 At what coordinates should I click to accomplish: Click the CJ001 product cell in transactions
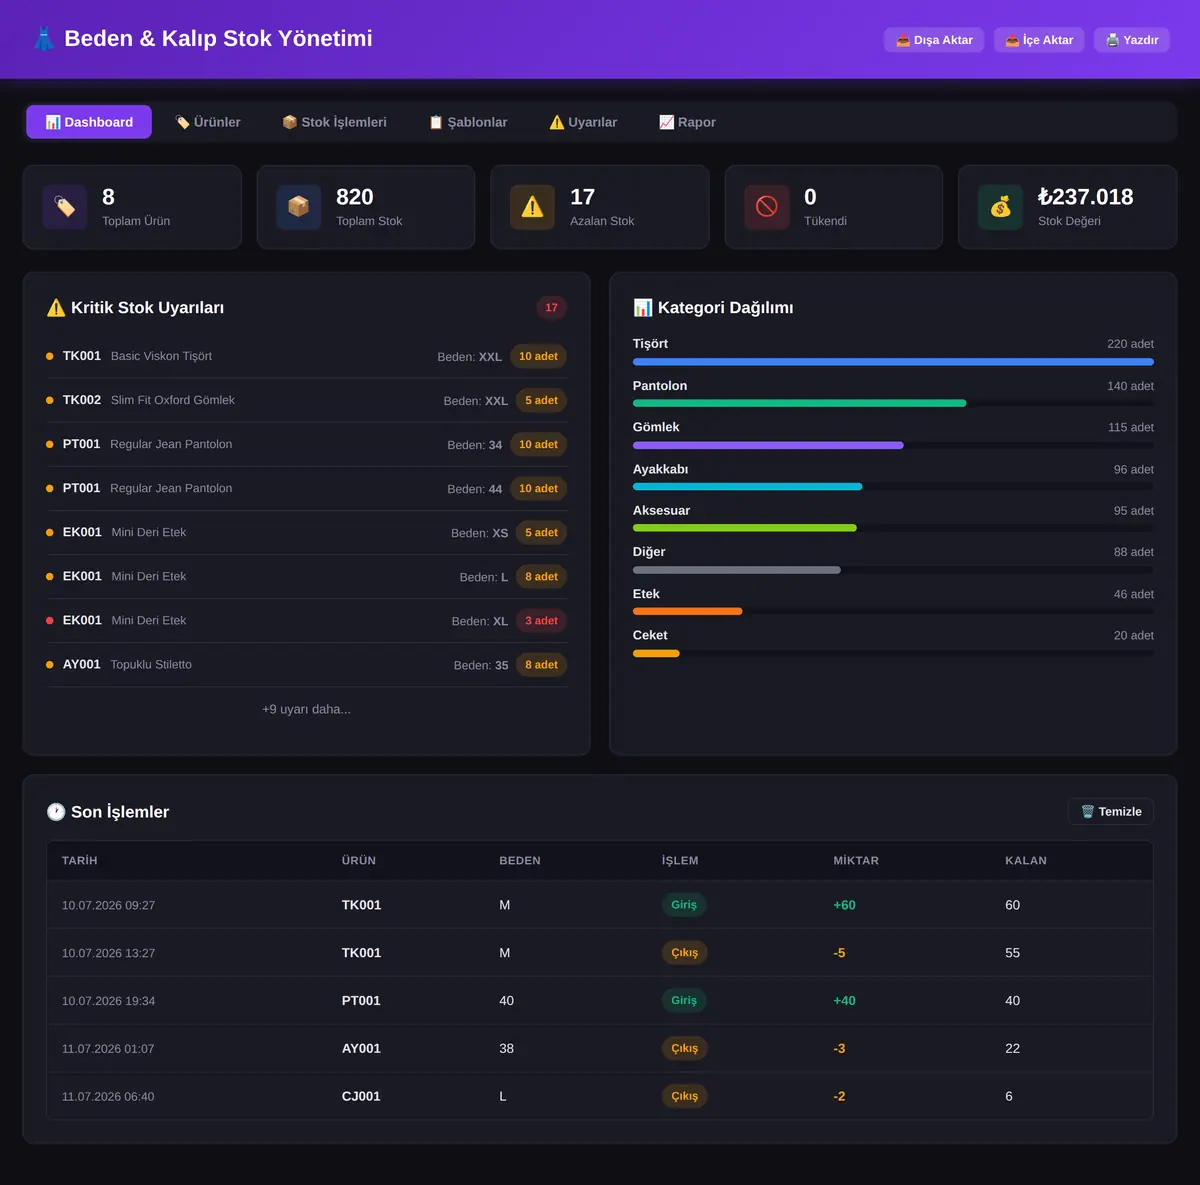pos(361,1097)
